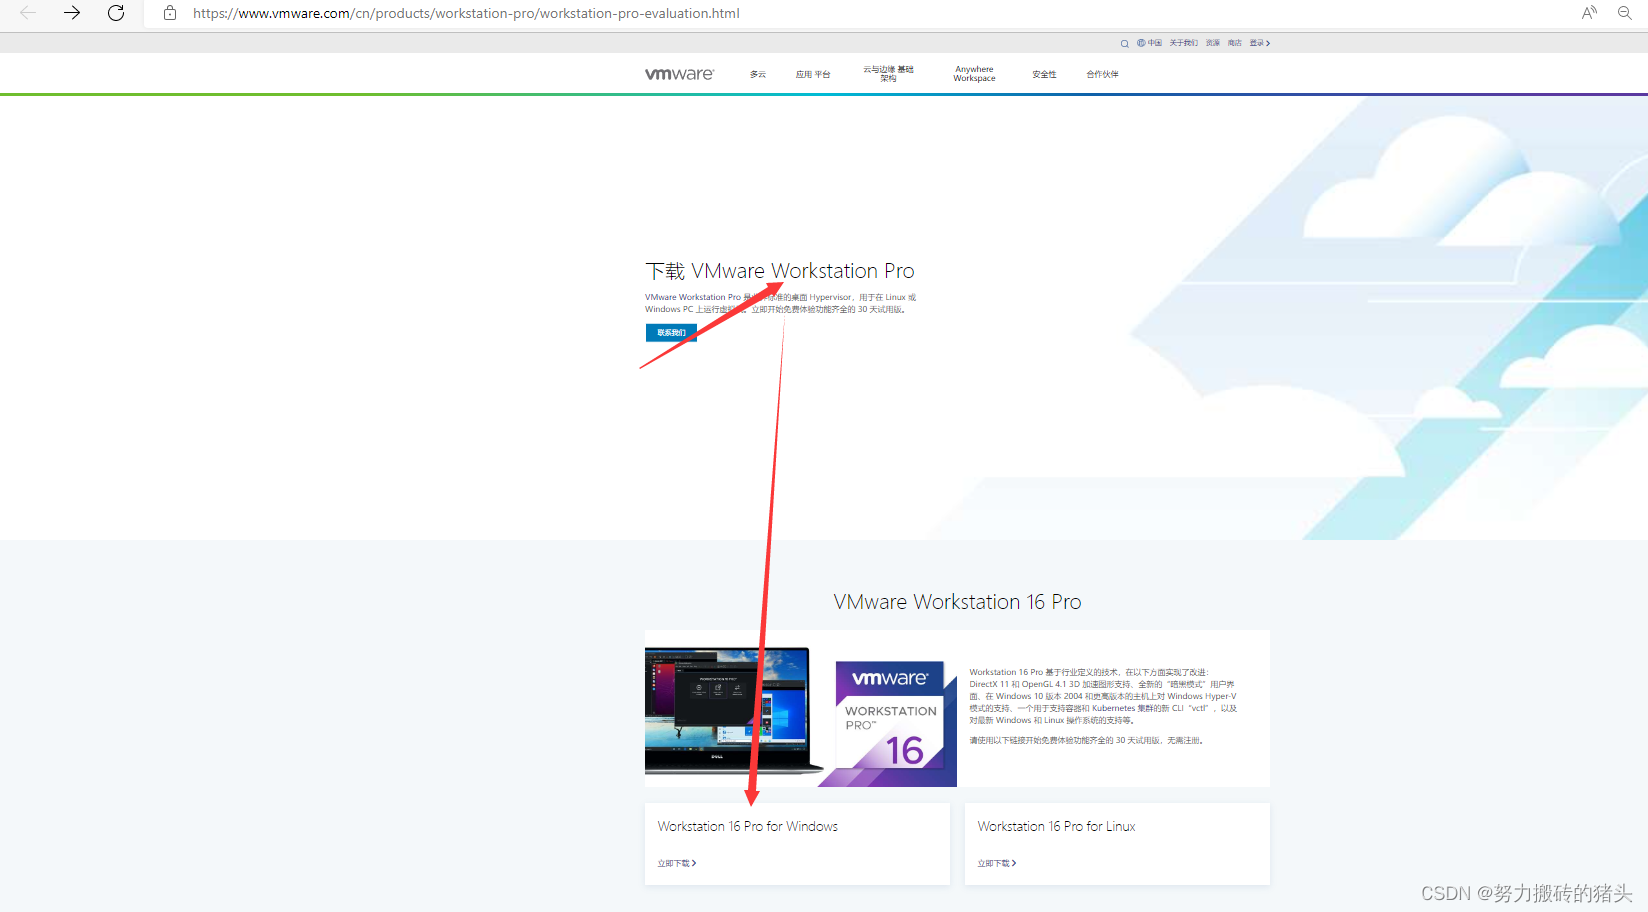Click the browser zoom magnifier icon
Viewport: 1648px width, 912px height.
[x=1625, y=13]
